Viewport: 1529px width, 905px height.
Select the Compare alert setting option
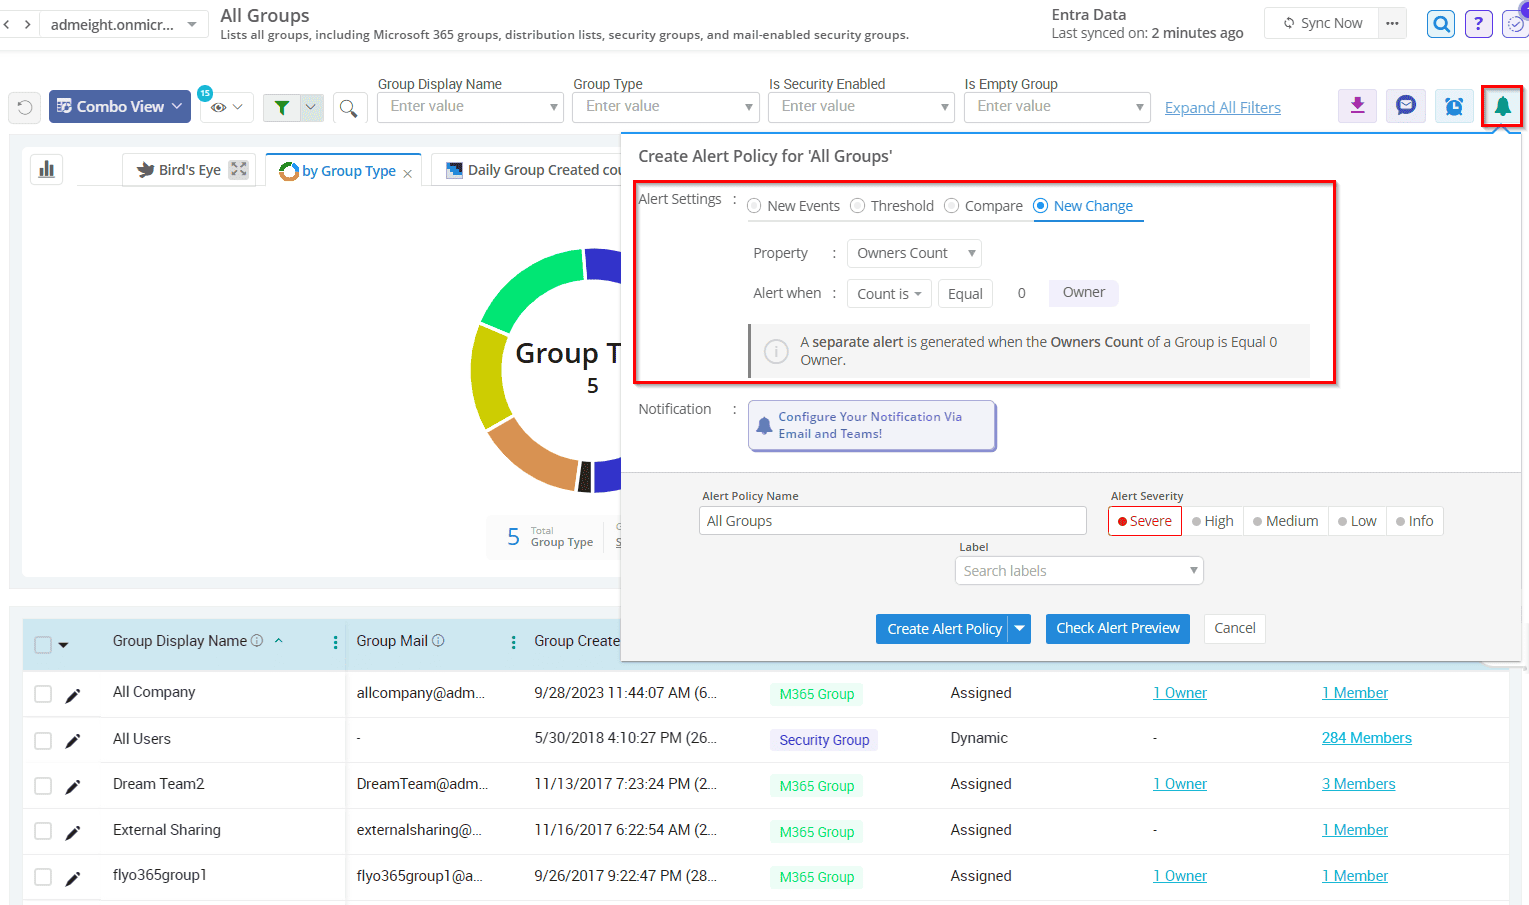coord(952,206)
